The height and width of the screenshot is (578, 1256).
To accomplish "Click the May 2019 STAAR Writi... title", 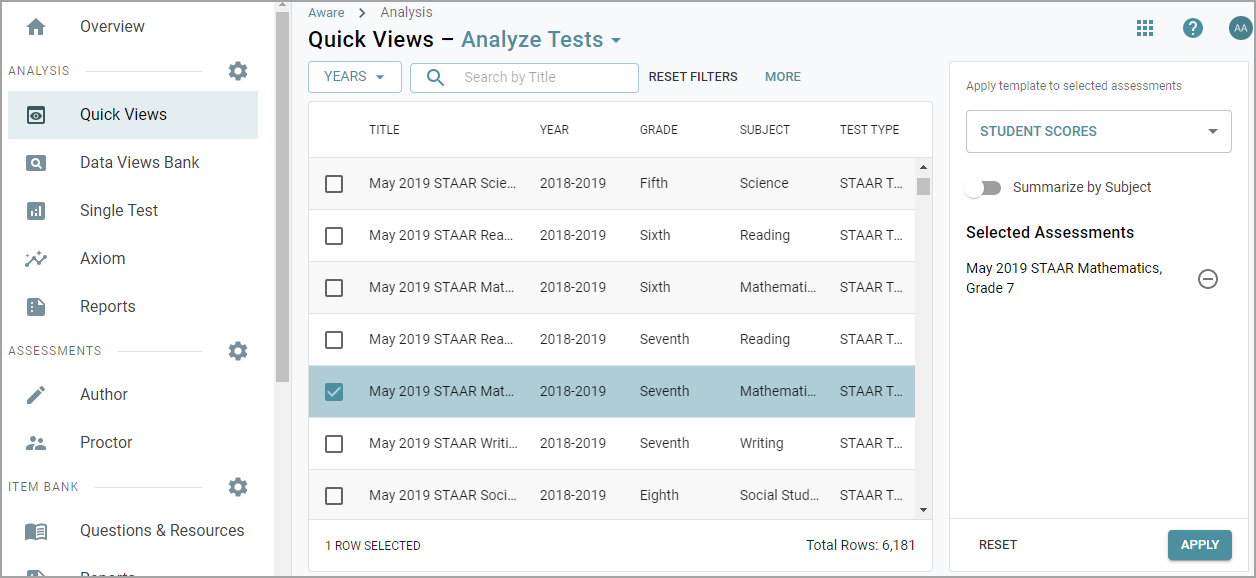I will pyautogui.click(x=443, y=444).
